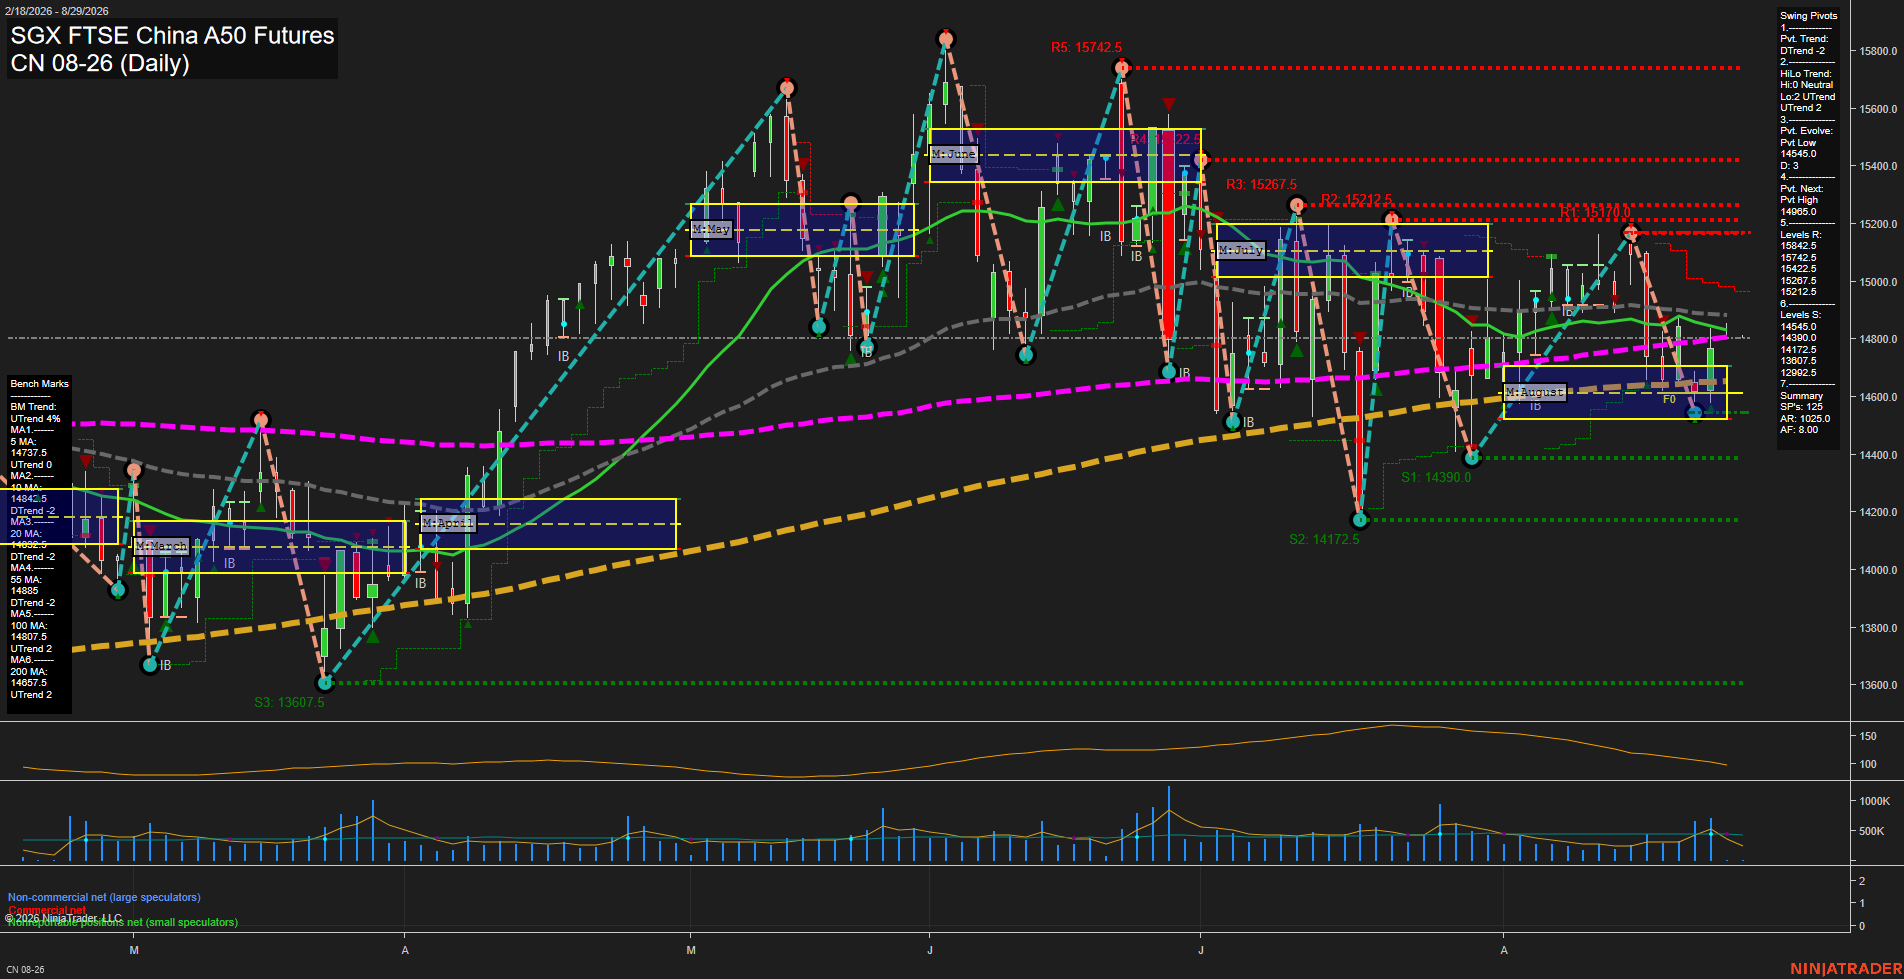Pick the 'M:August' monthly range label
1904x979 pixels.
coord(1534,392)
